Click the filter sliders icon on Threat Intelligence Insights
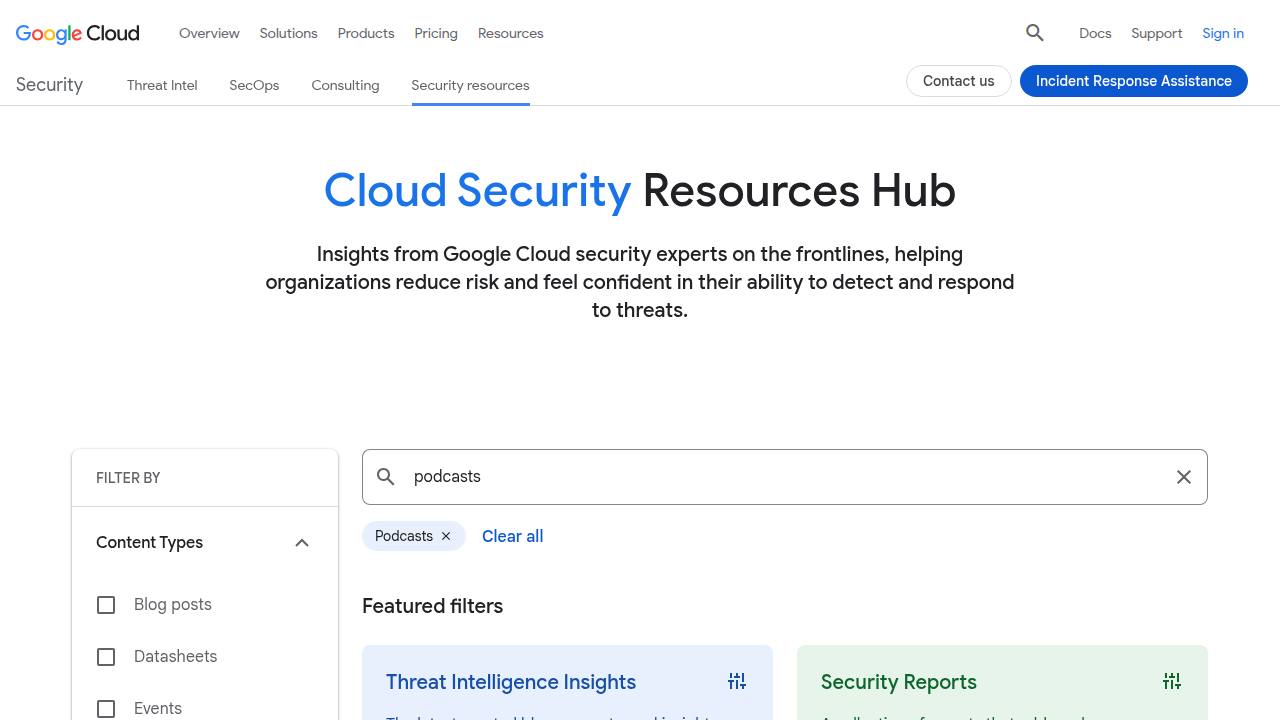This screenshot has height=720, width=1280. [737, 681]
